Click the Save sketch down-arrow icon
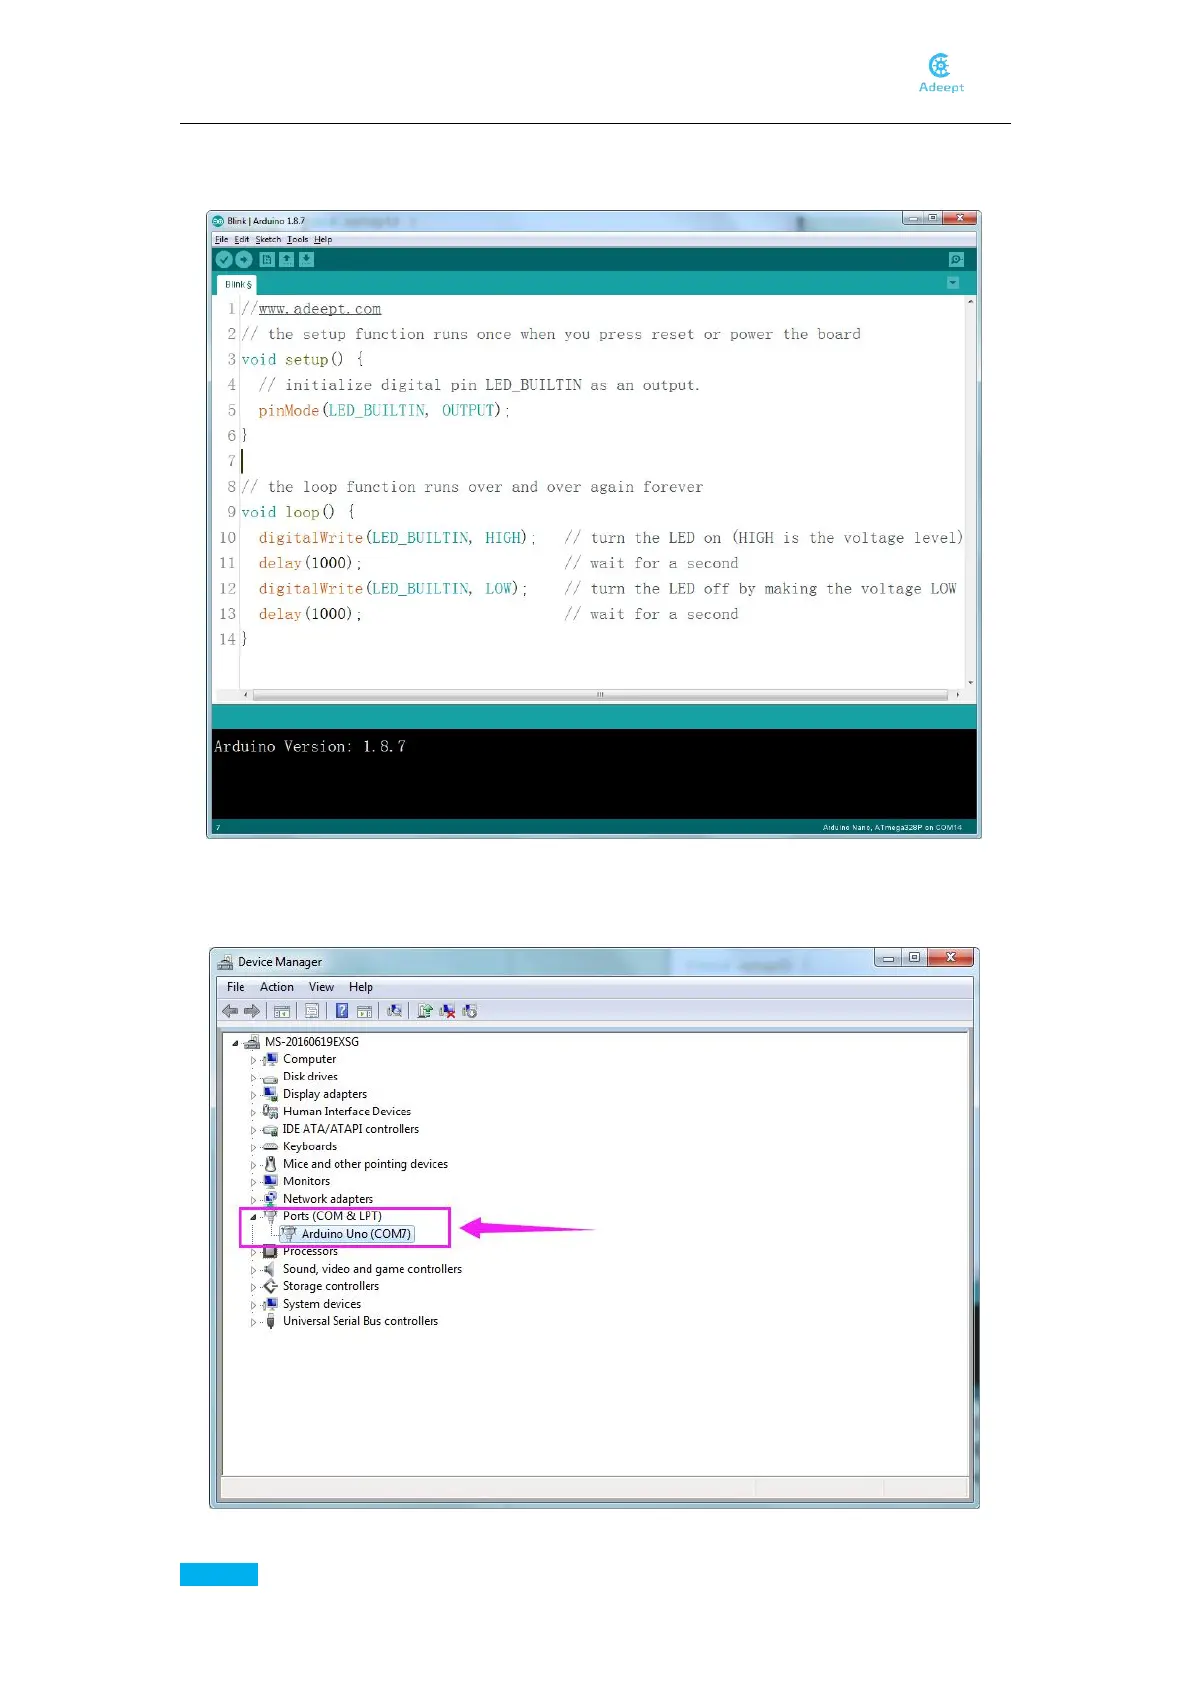1191x1684 pixels. pyautogui.click(x=307, y=259)
